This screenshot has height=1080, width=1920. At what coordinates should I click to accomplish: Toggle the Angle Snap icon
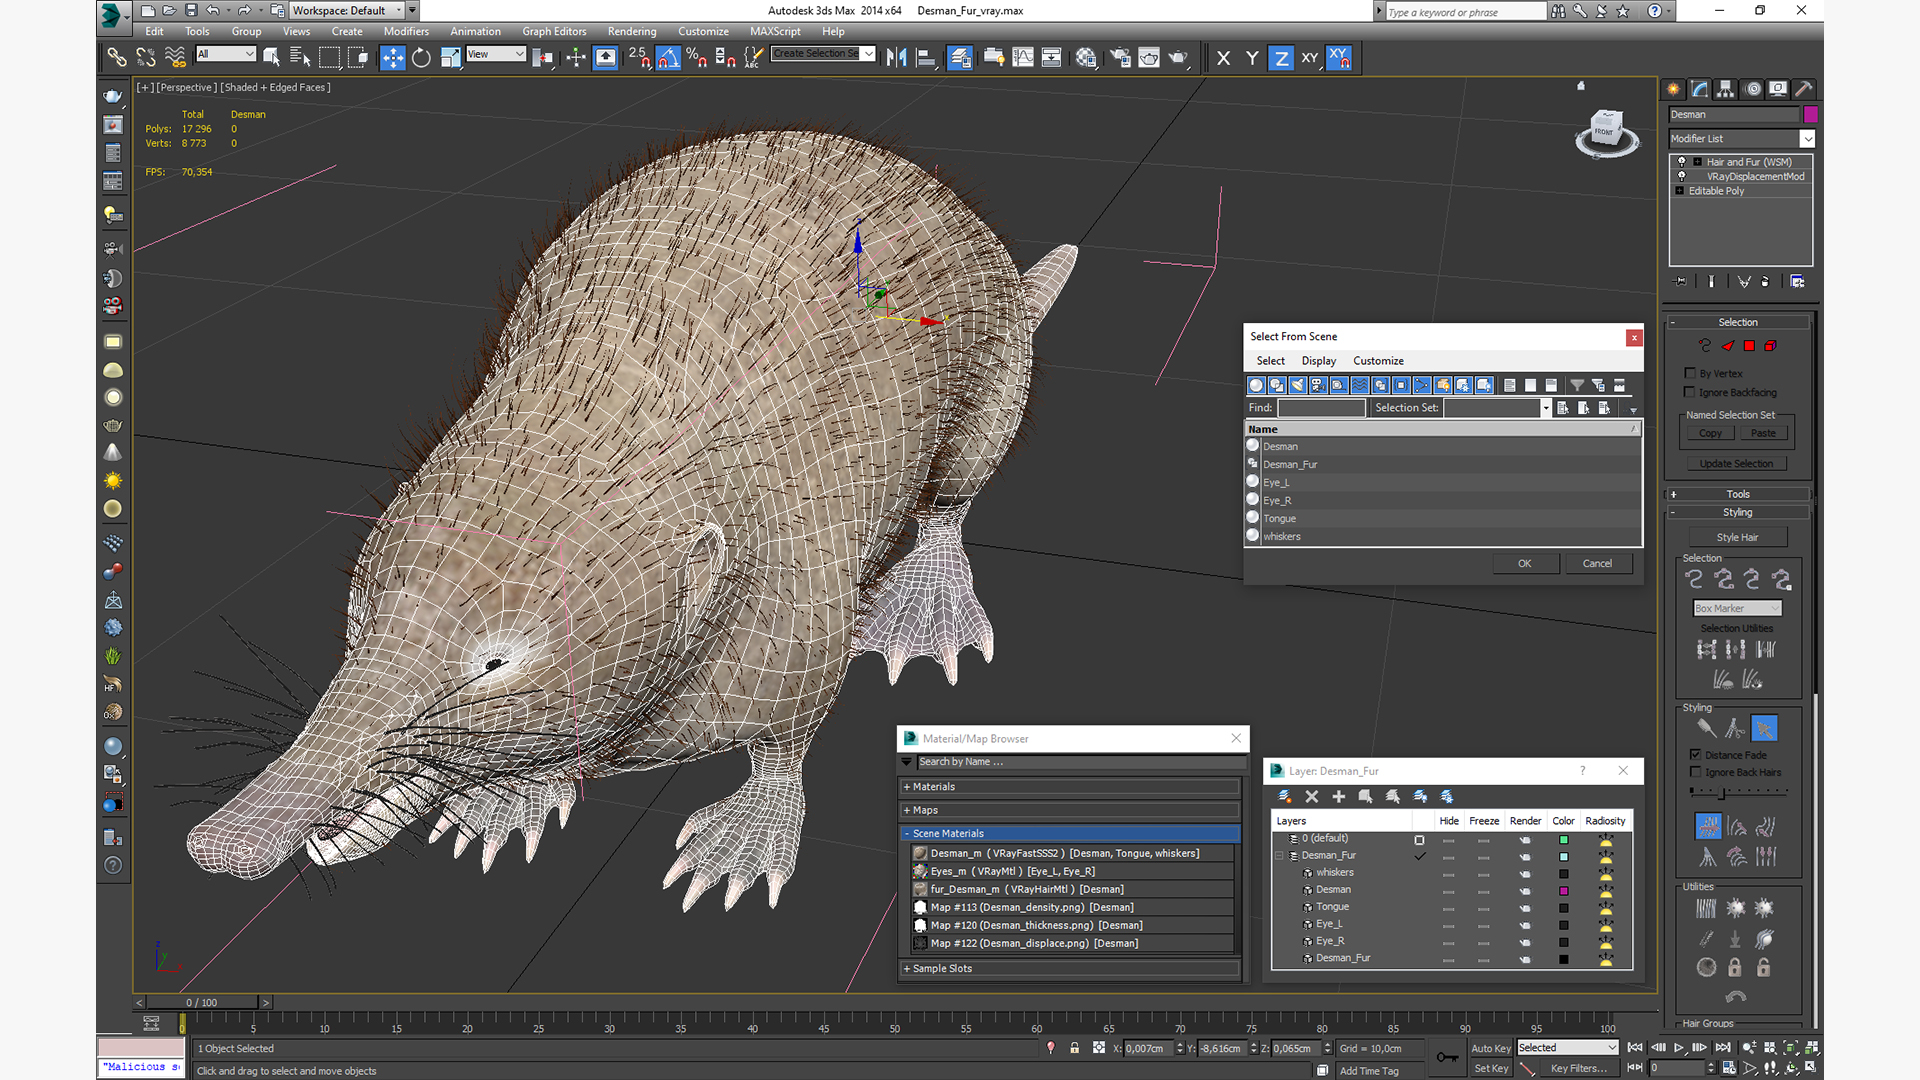click(669, 58)
